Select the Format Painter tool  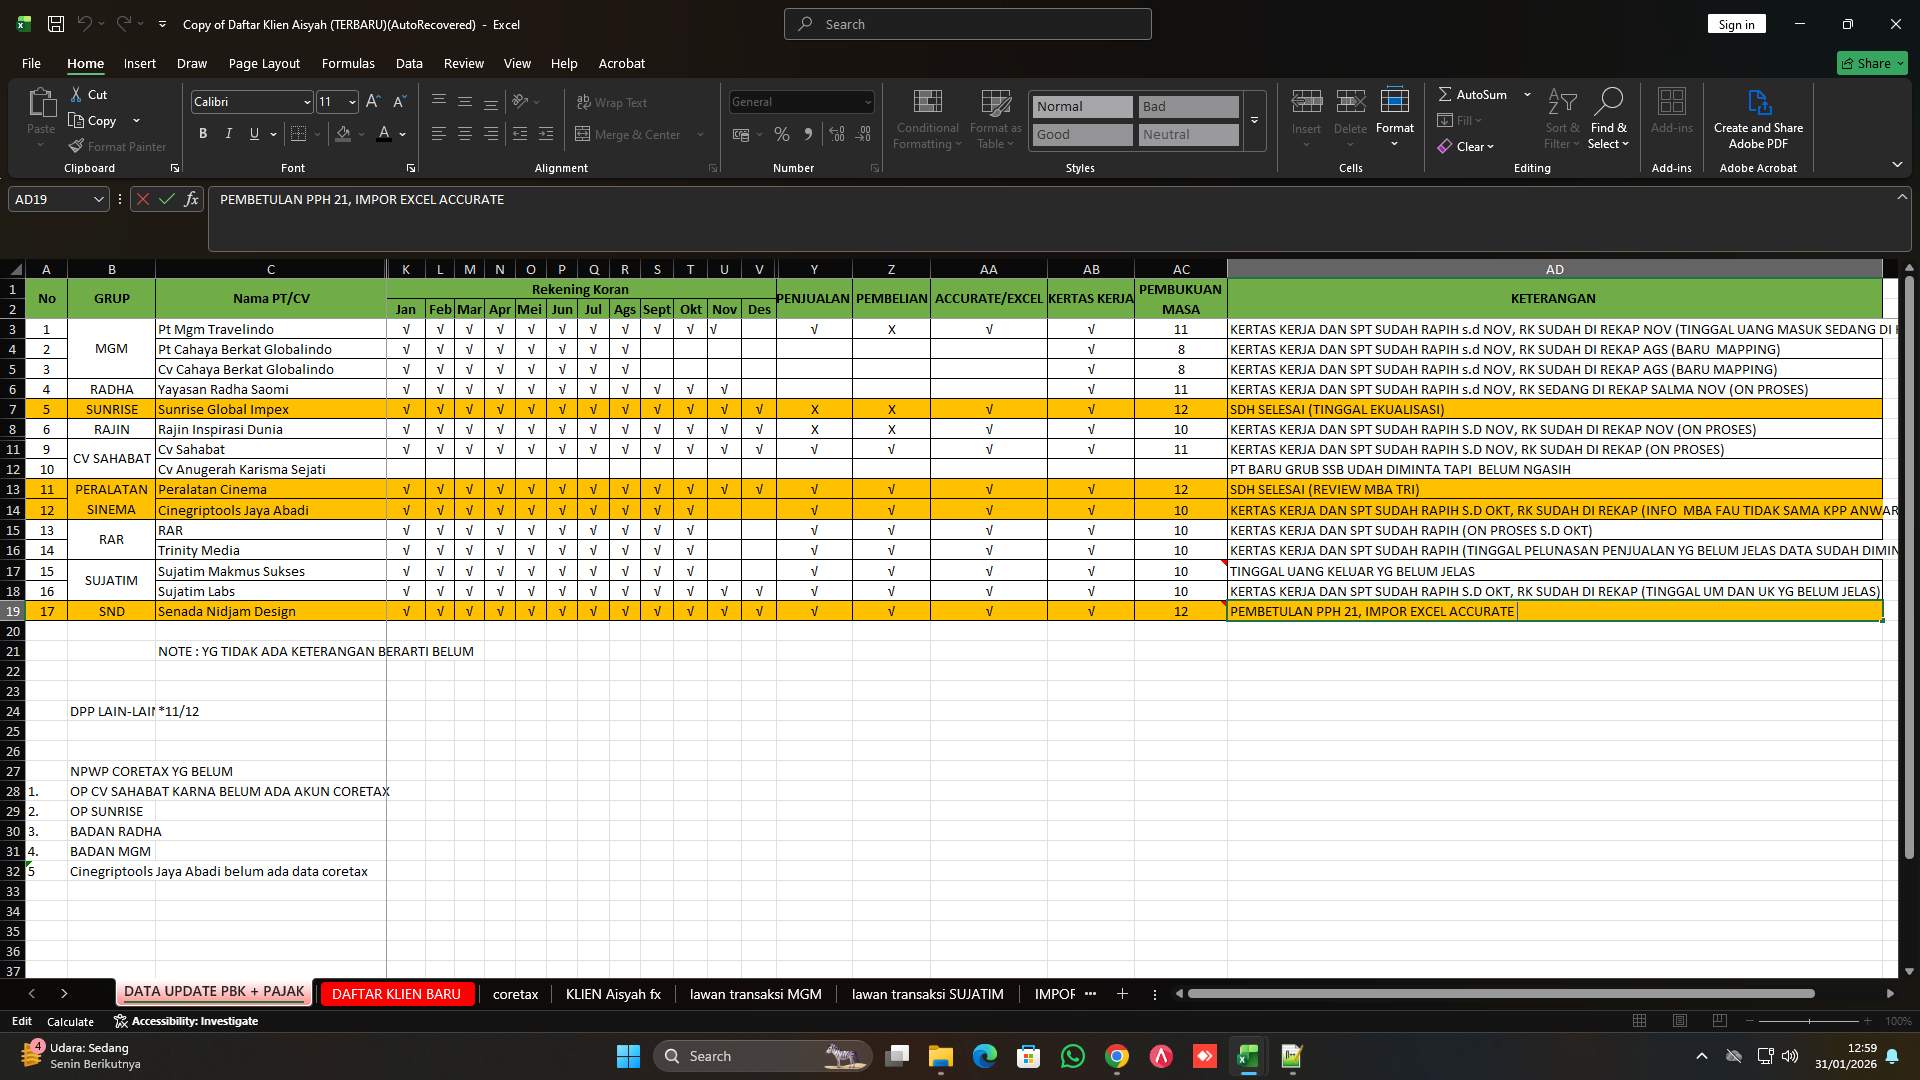click(117, 146)
